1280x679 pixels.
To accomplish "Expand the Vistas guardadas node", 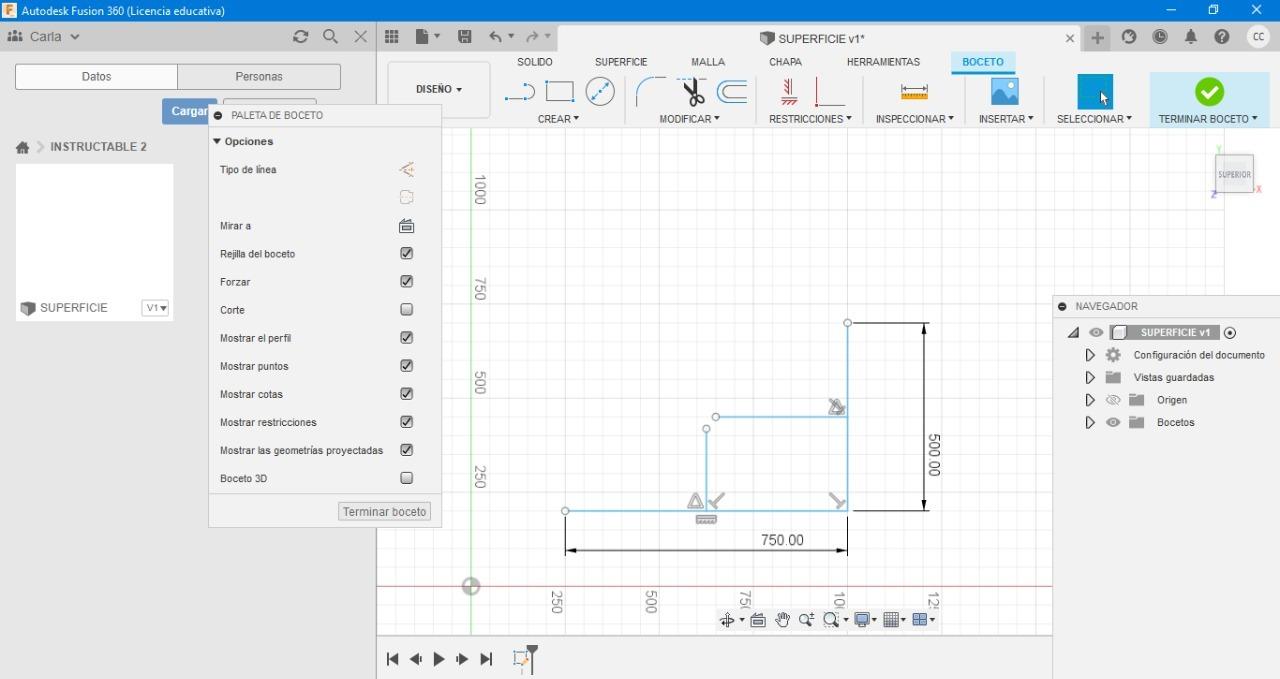I will tap(1090, 378).
